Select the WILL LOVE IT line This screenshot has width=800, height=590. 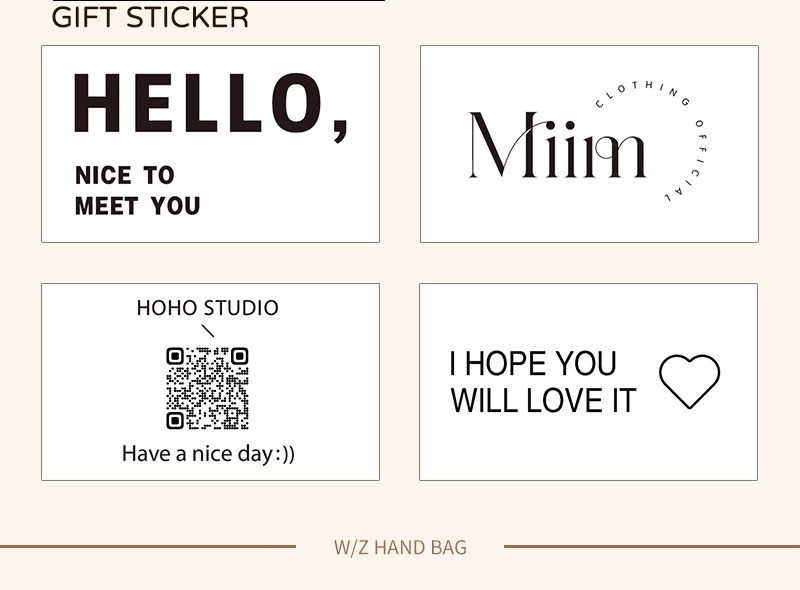(x=542, y=401)
